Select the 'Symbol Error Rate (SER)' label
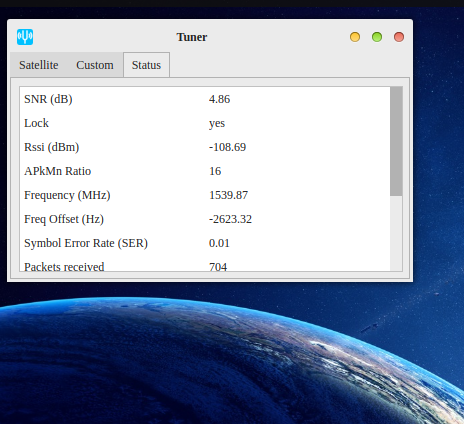Image resolution: width=464 pixels, height=424 pixels. 86,243
